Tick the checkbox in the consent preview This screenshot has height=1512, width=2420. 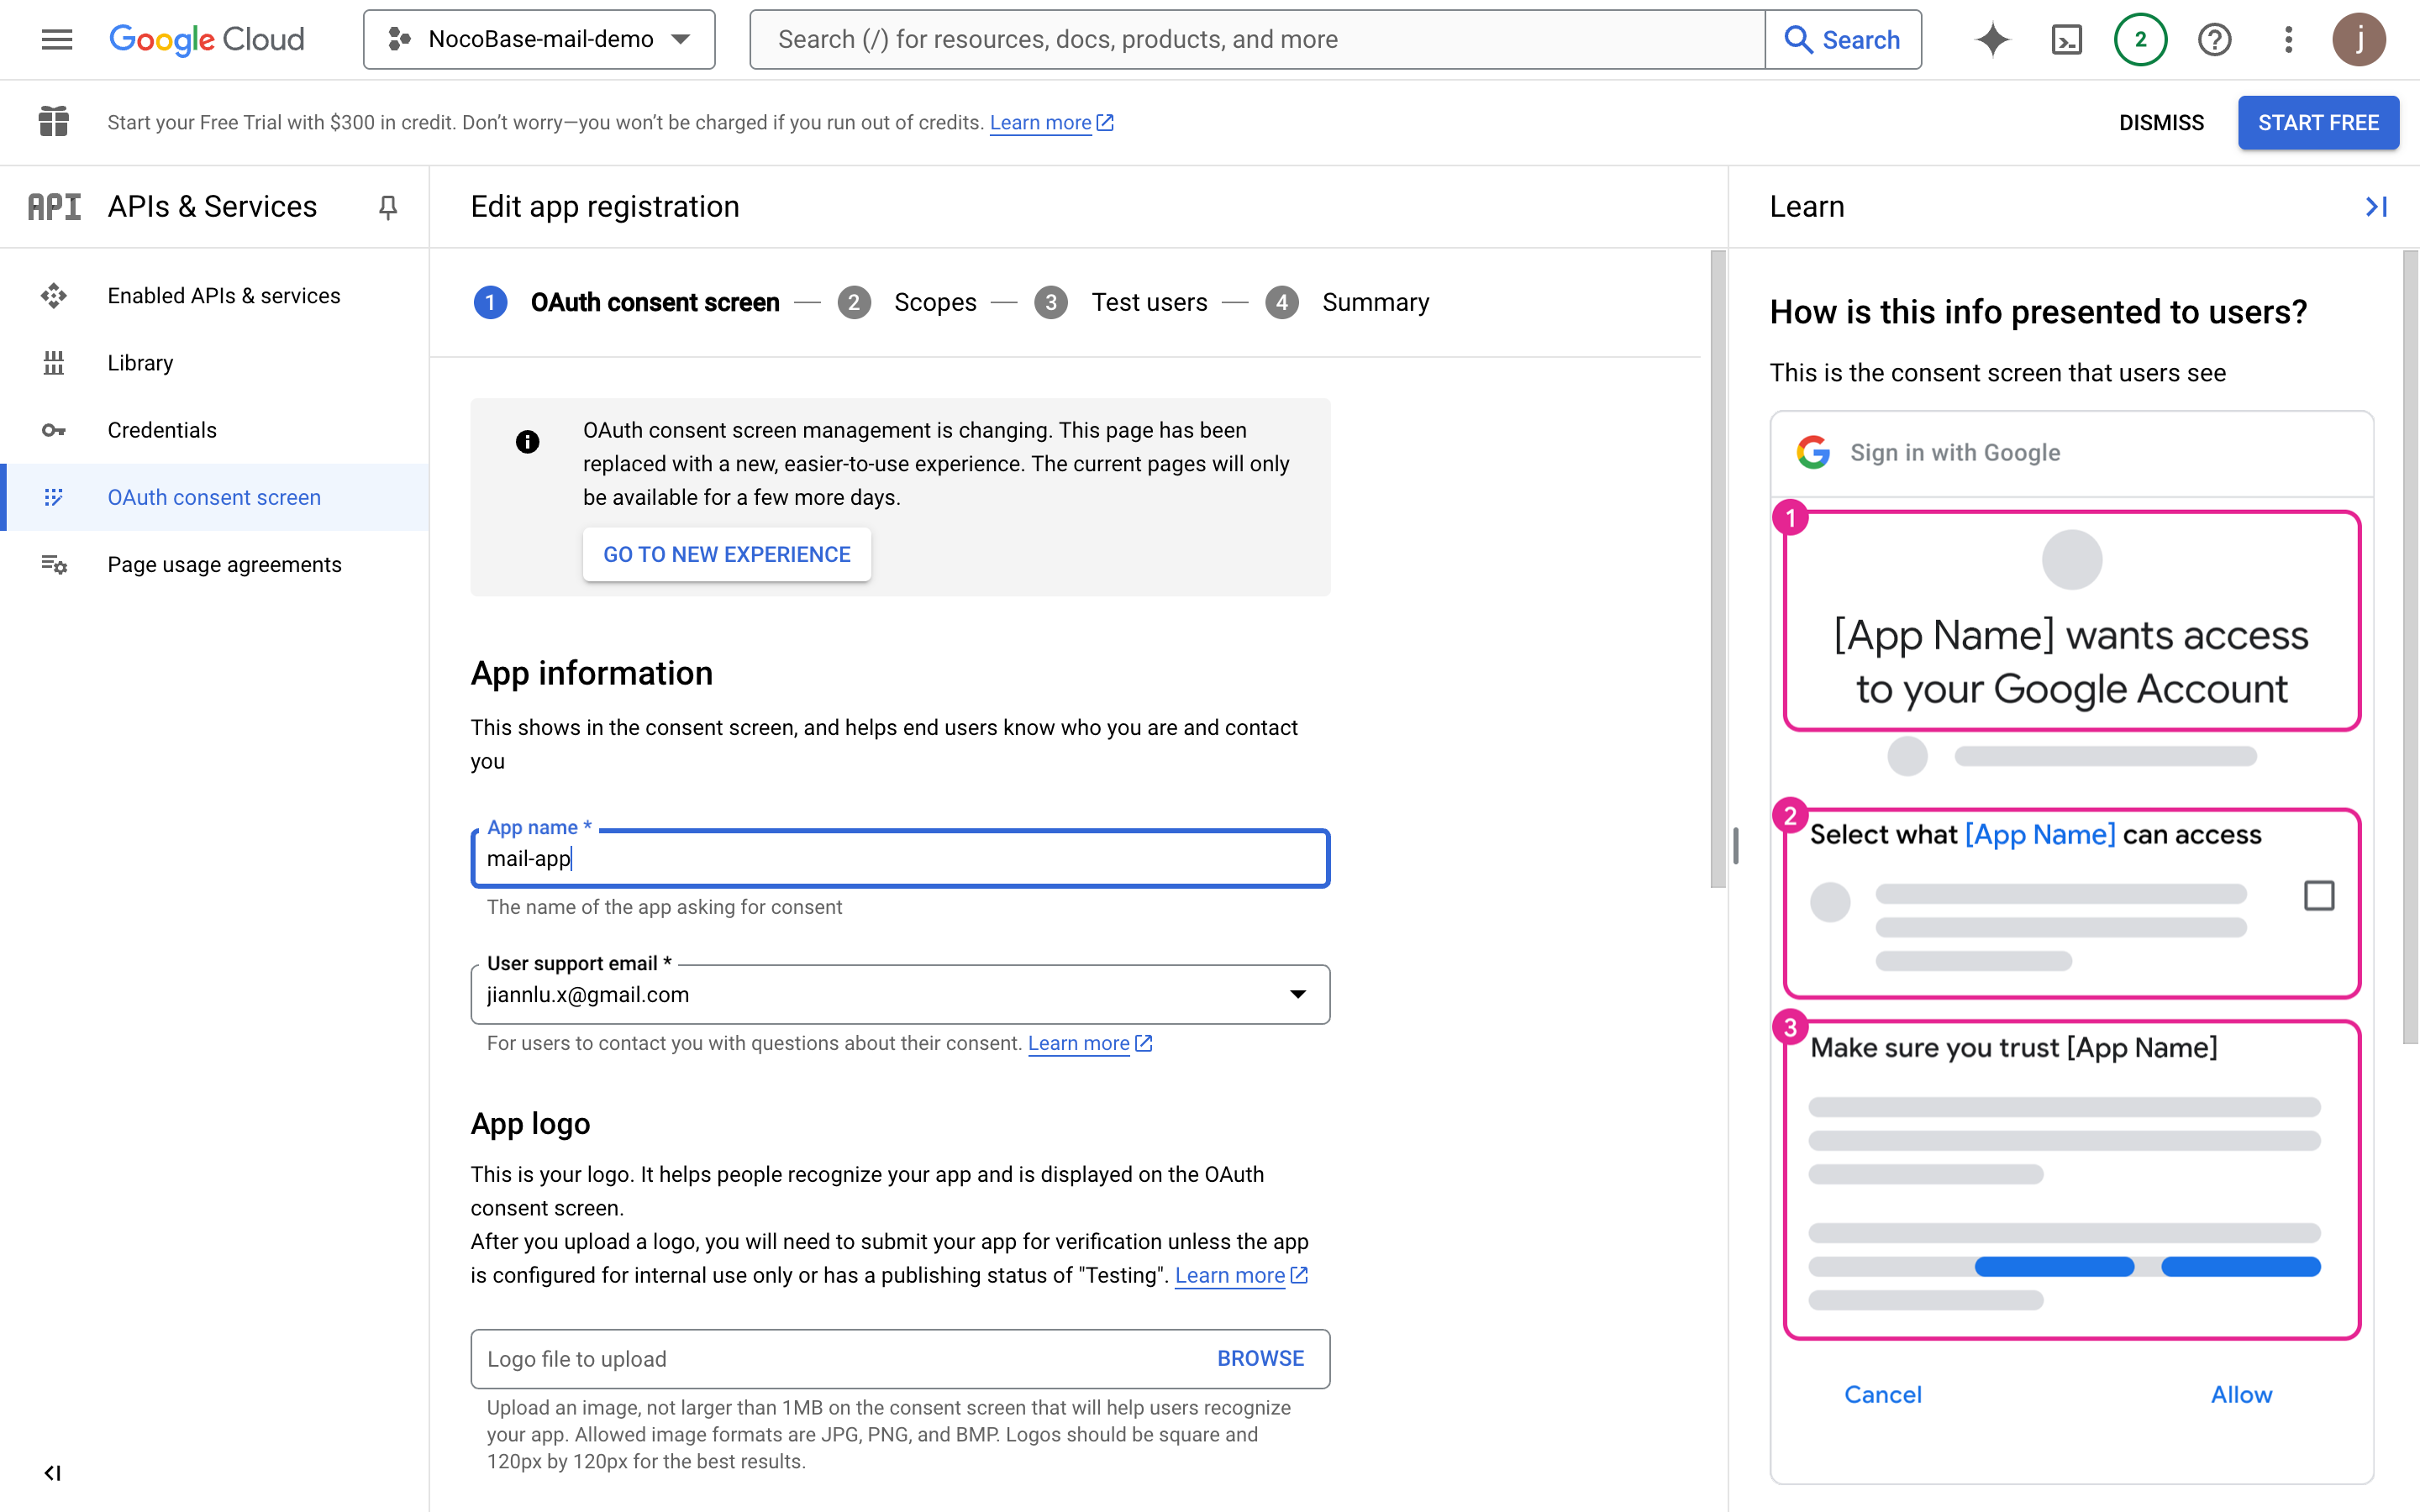[2319, 895]
